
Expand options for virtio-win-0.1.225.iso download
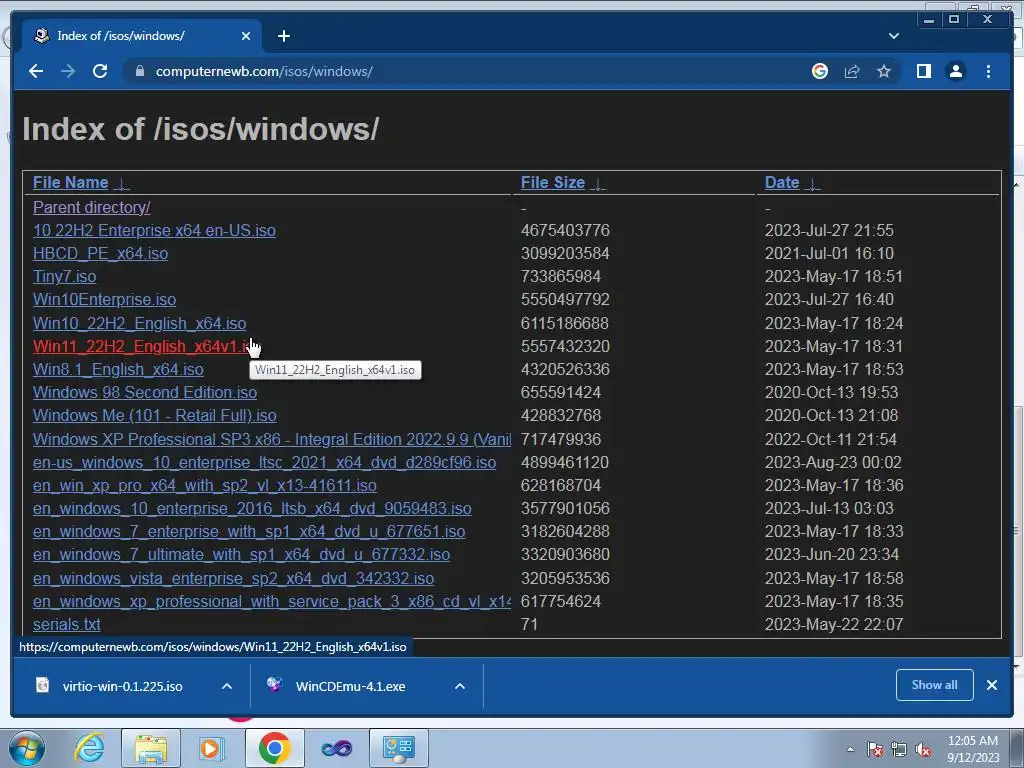click(227, 686)
